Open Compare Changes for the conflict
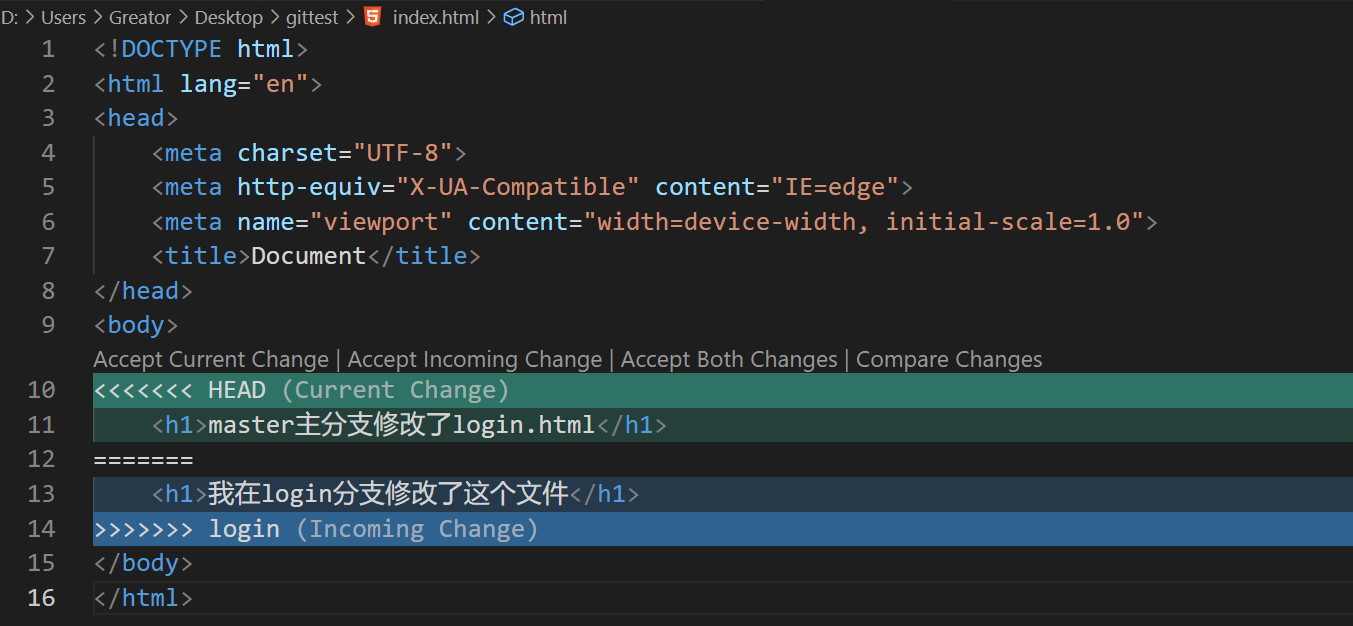Screen dimensions: 1353x626 pos(949,360)
